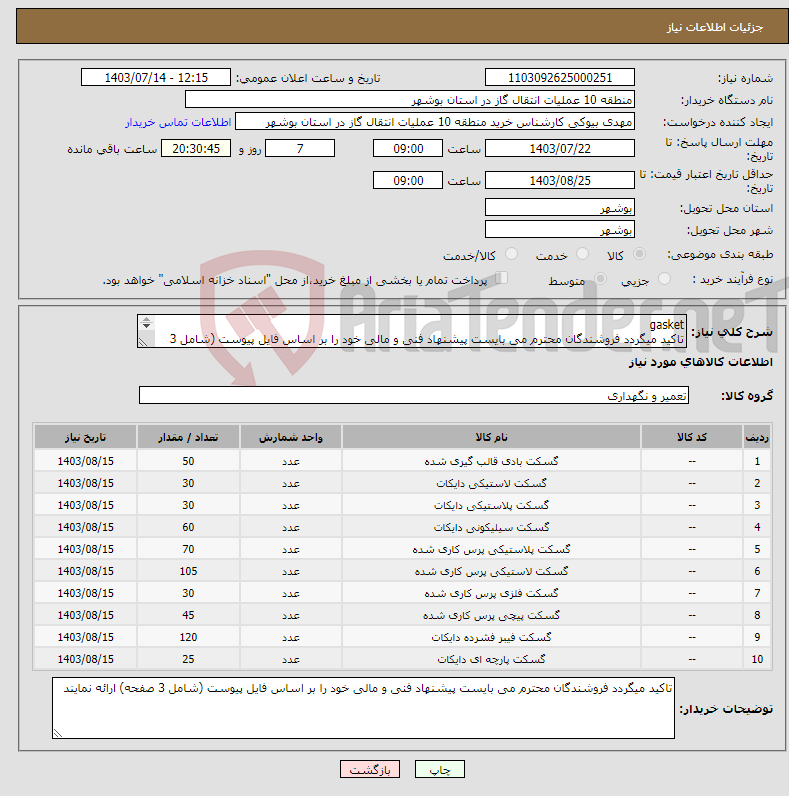This screenshot has width=789, height=796.
Task: Click the goods group field تعمیر و نگهداری
Action: click(x=414, y=395)
